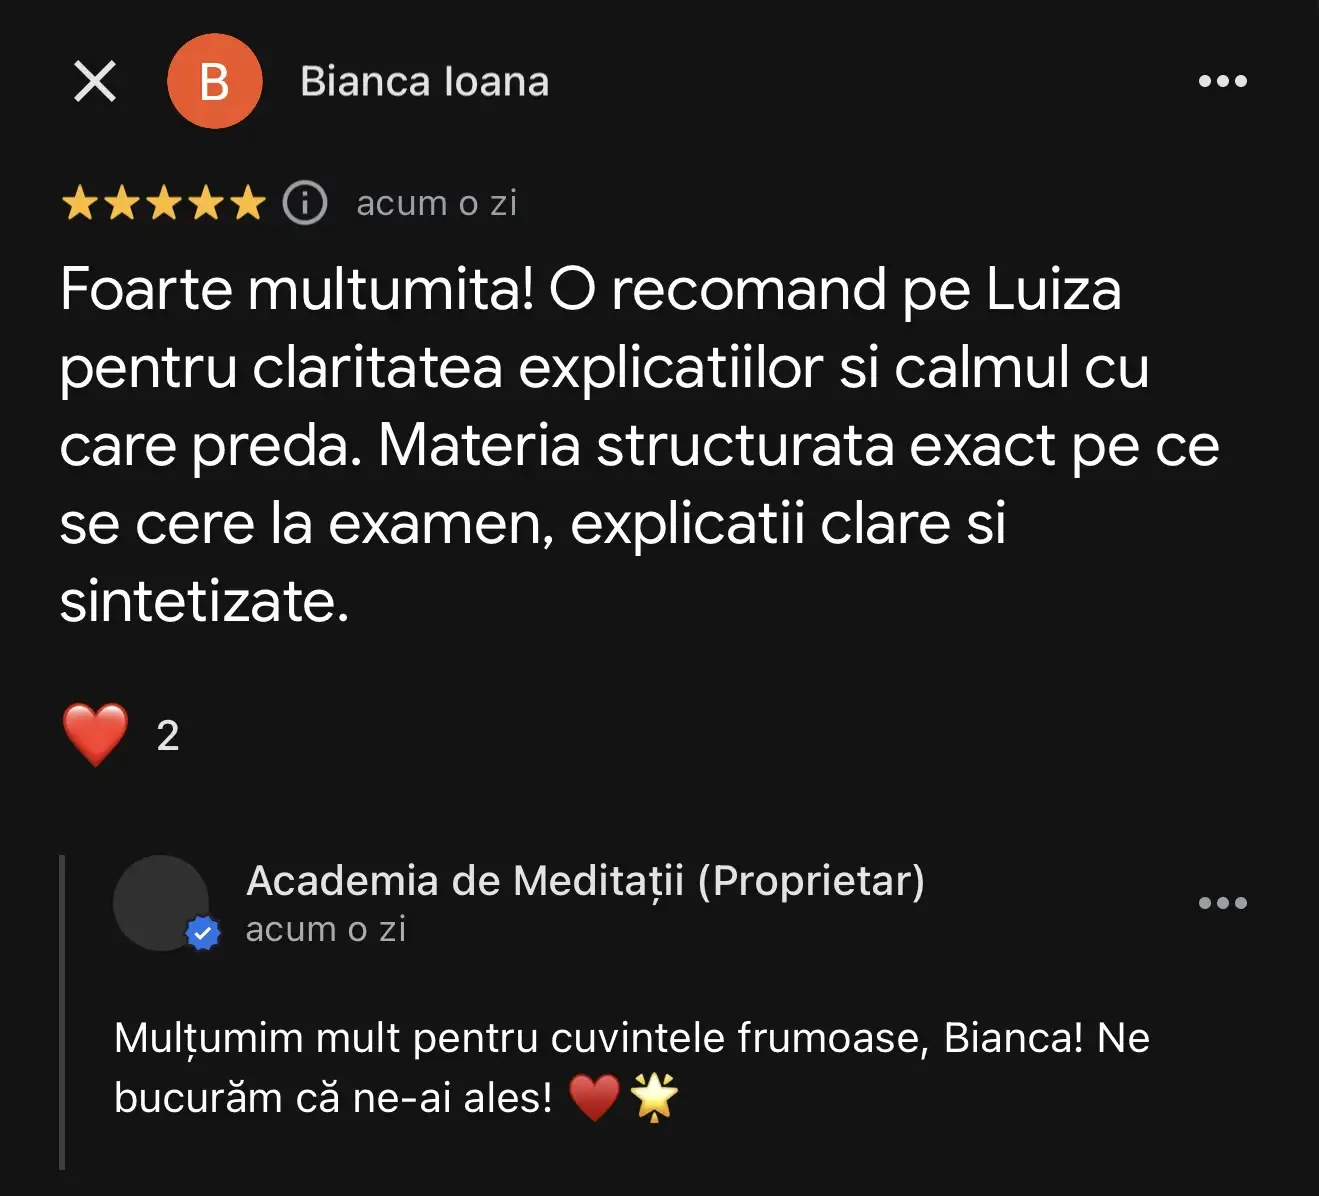The width and height of the screenshot is (1319, 1196).
Task: Click the owner reply text Mulțumim mult
Action: 632,1068
